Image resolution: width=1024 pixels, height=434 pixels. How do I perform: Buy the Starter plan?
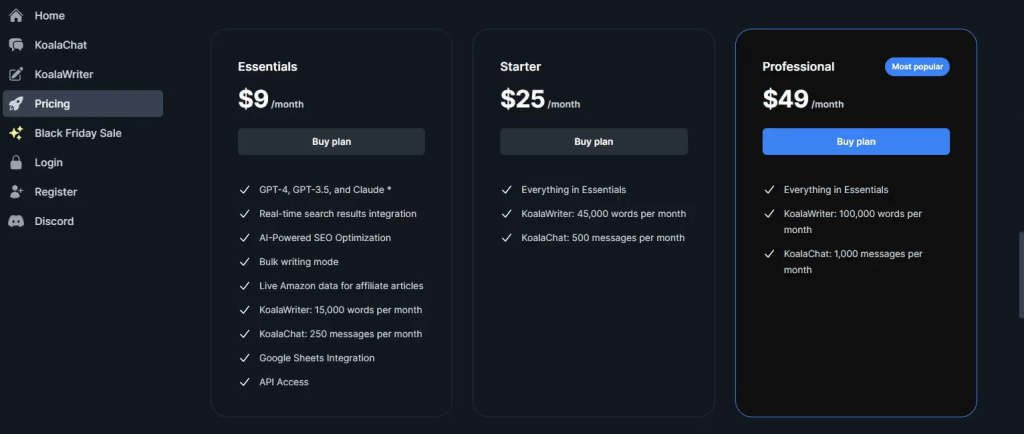click(x=593, y=142)
